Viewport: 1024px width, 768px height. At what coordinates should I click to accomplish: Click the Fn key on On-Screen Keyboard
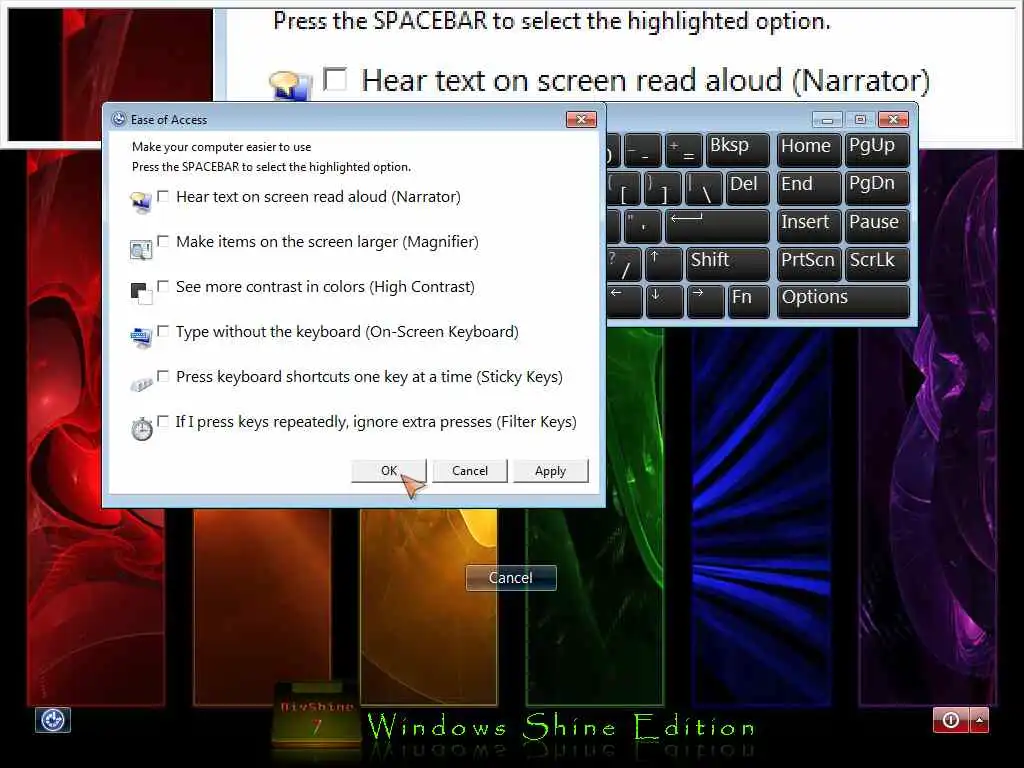click(748, 301)
